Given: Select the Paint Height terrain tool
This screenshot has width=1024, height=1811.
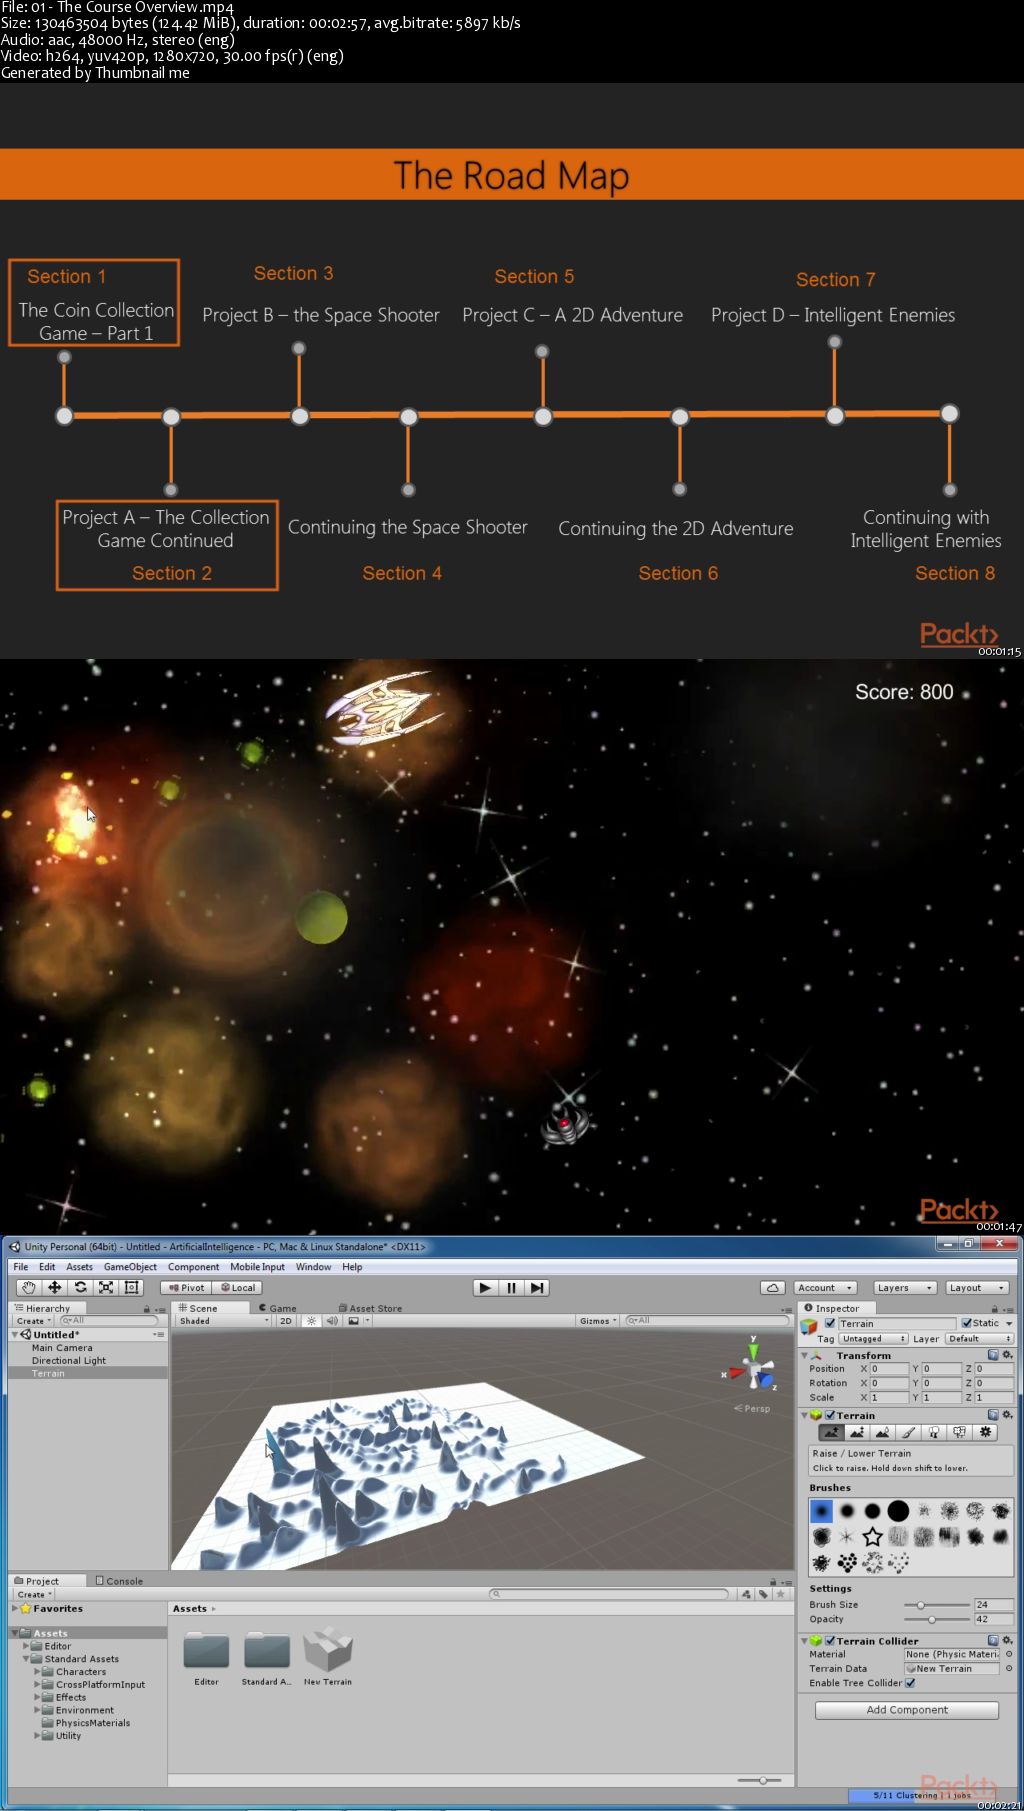Looking at the screenshot, I should pyautogui.click(x=857, y=1432).
